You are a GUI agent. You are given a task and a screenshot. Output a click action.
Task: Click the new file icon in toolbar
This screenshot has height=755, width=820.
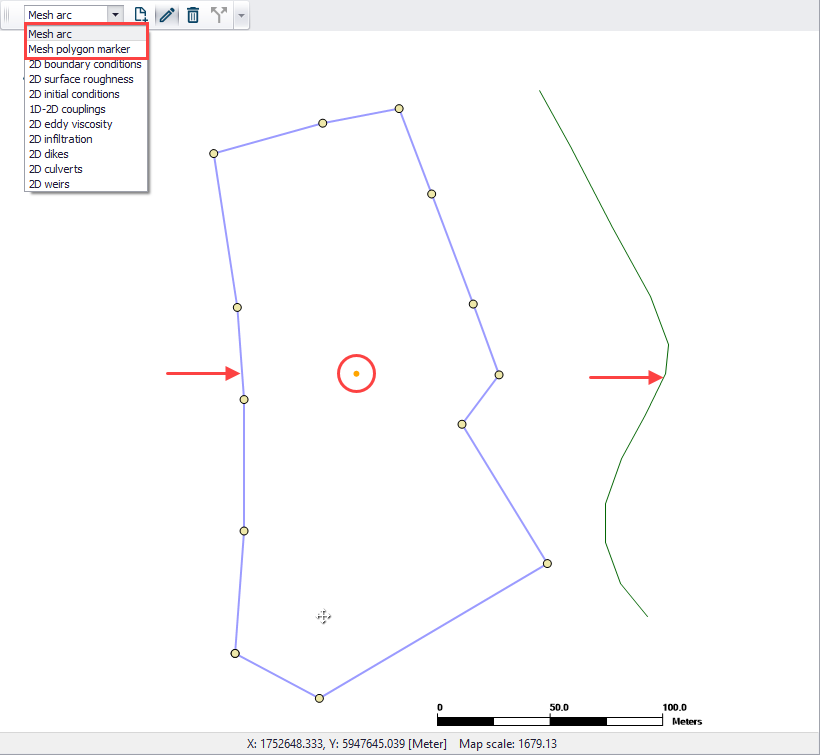tap(140, 15)
